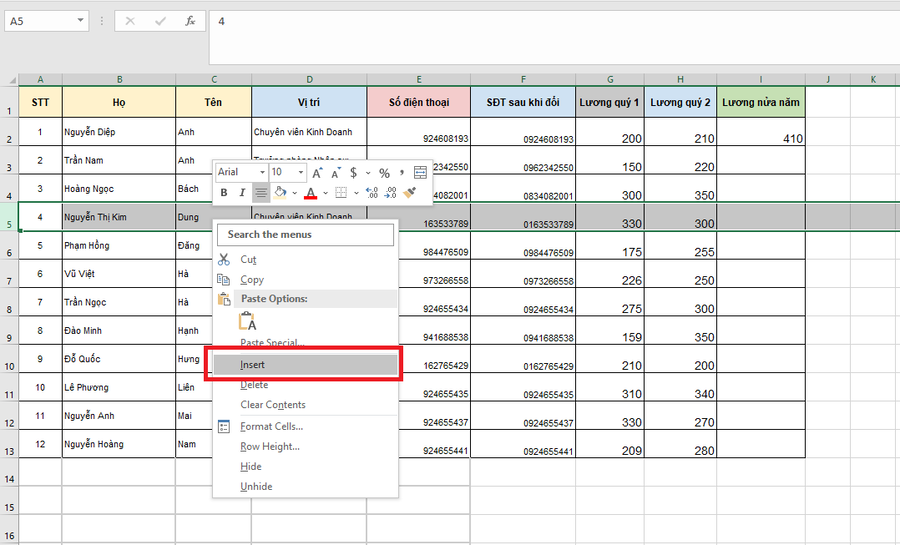
Task: Click the STT header cell
Action: 40,102
